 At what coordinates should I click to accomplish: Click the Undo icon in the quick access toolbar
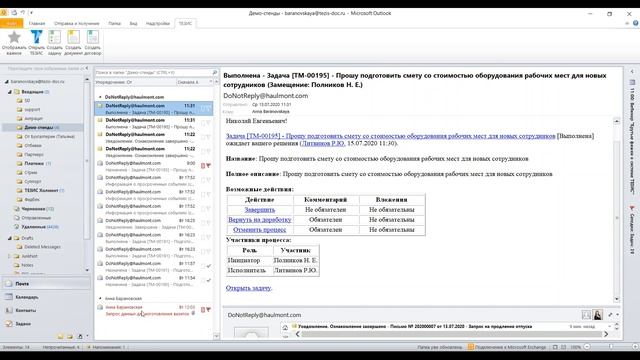23,13
